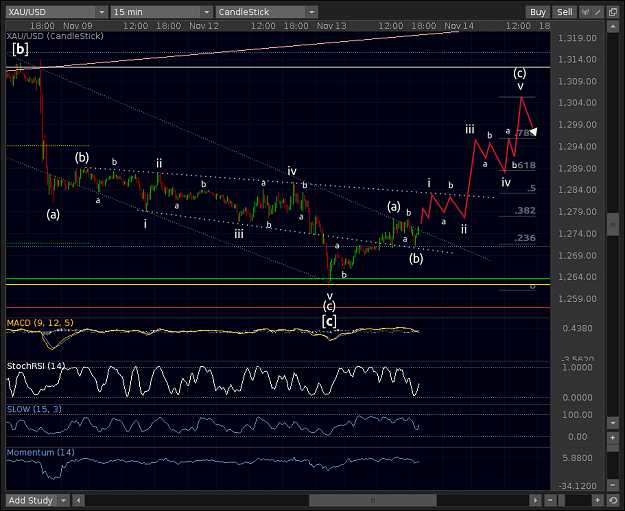Select the MACD (9, 12, 5) study label
This screenshot has height=511, width=625.
coord(40,323)
